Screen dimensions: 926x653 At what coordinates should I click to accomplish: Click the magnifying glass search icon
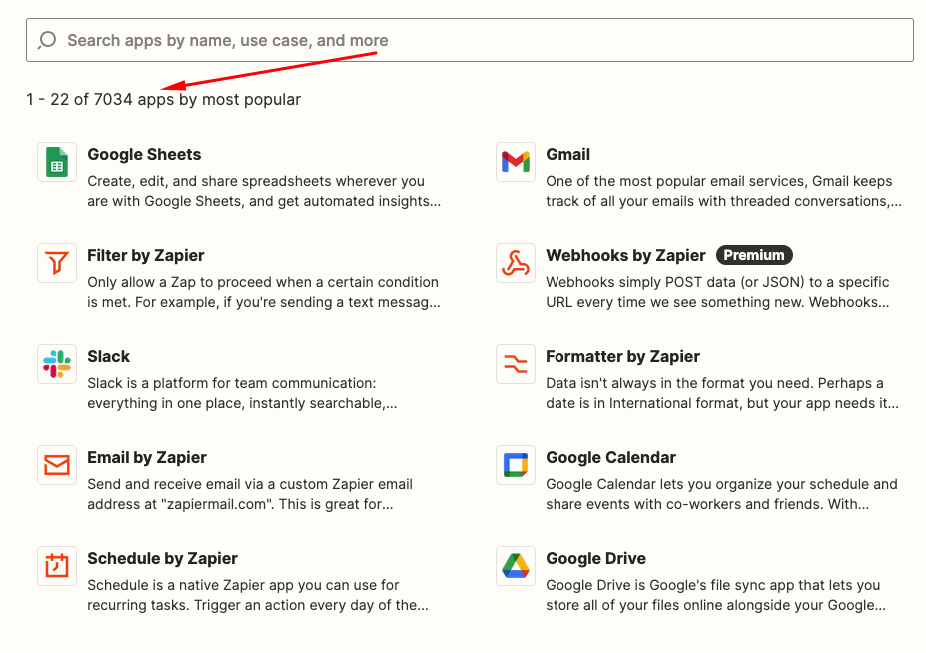pos(47,41)
